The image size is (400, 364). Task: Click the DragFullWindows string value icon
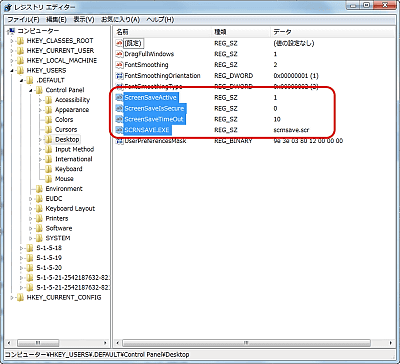119,54
